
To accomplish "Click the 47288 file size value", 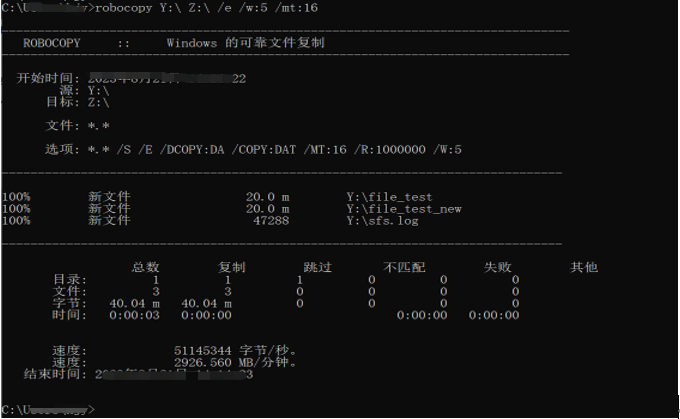I will [271, 221].
